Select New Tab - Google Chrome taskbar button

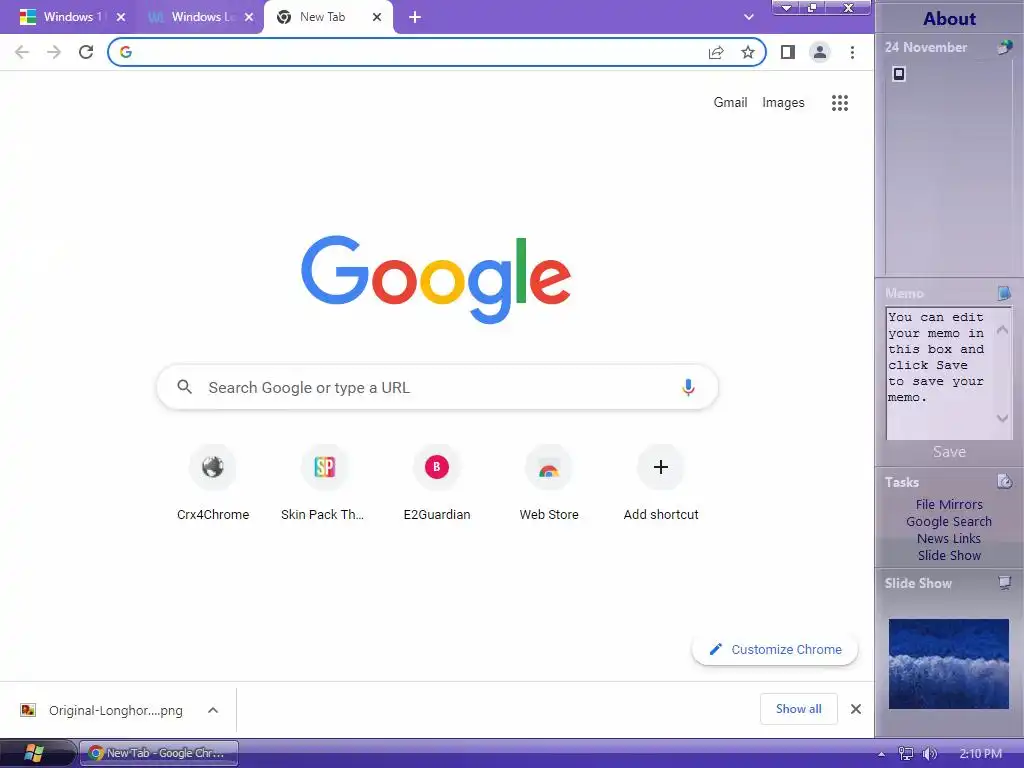coord(159,753)
